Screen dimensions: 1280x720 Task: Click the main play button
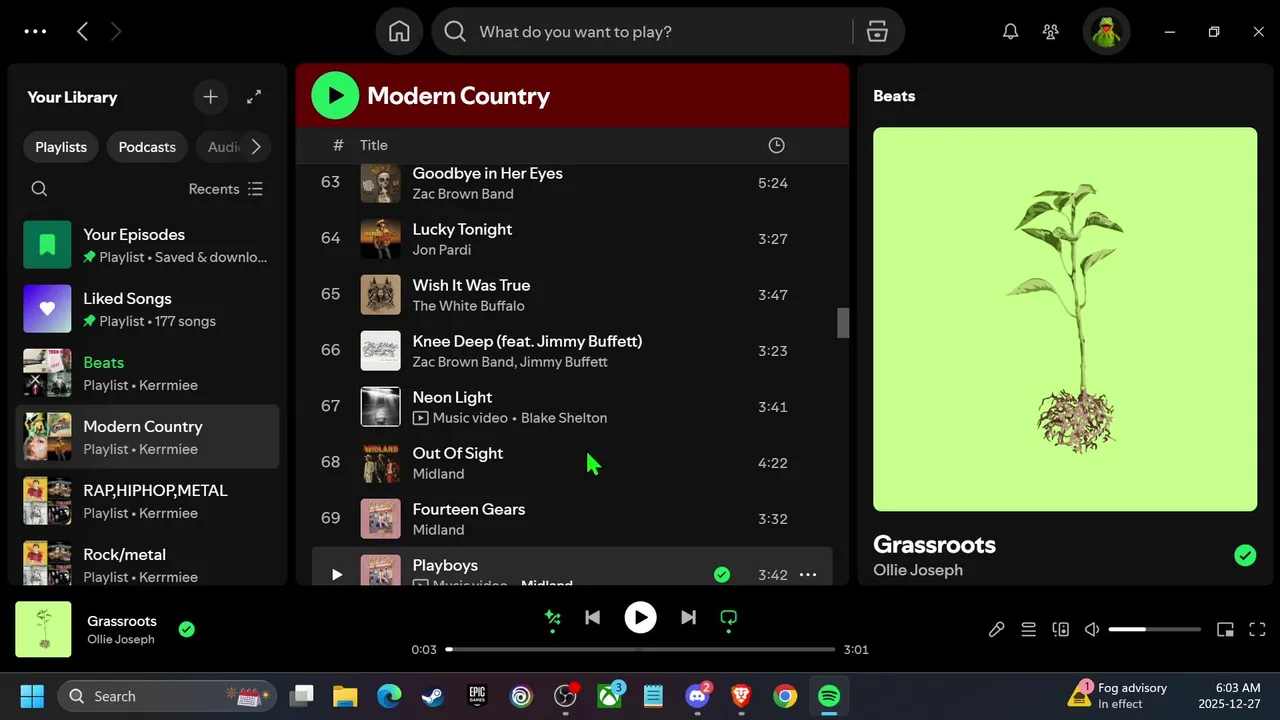click(640, 618)
